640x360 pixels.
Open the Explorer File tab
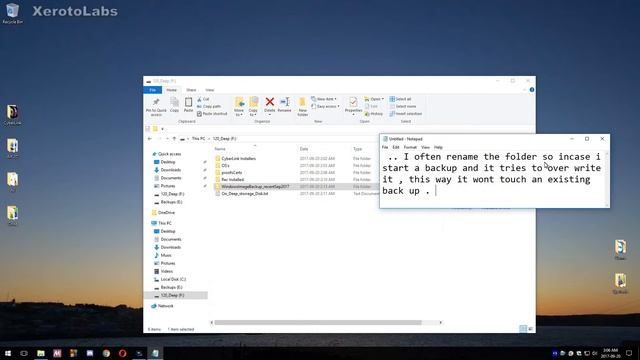coord(153,90)
